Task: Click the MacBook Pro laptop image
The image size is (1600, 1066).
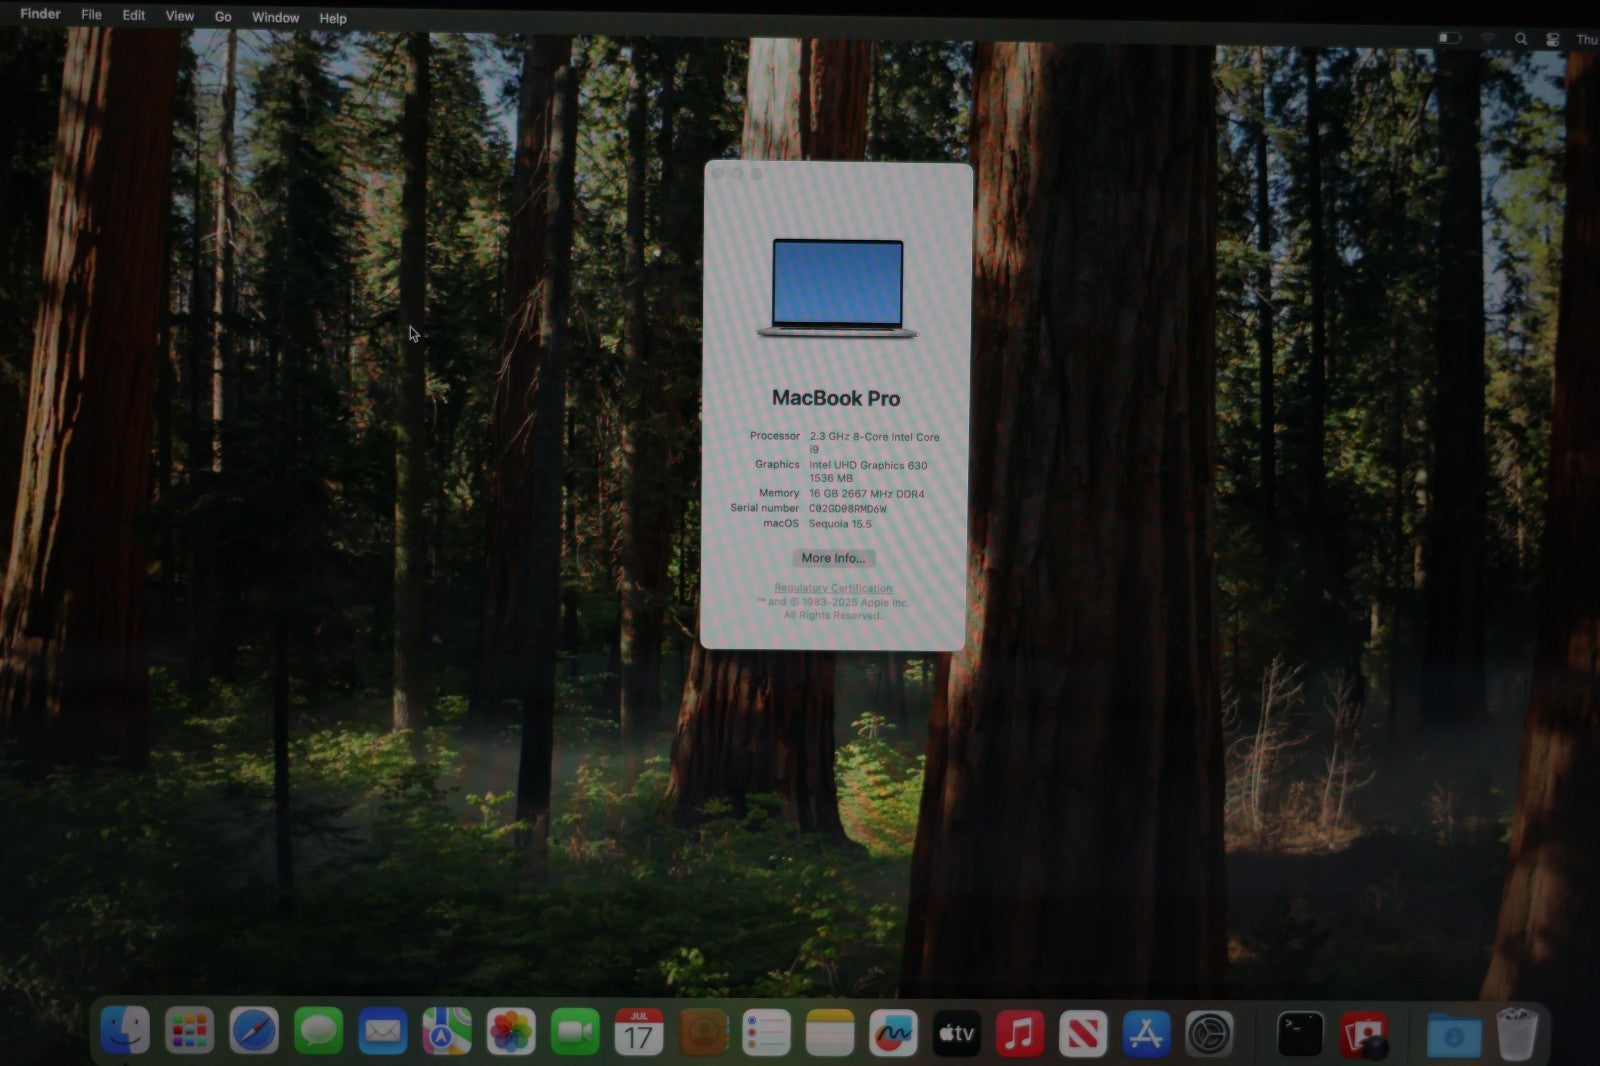Action: click(x=837, y=288)
